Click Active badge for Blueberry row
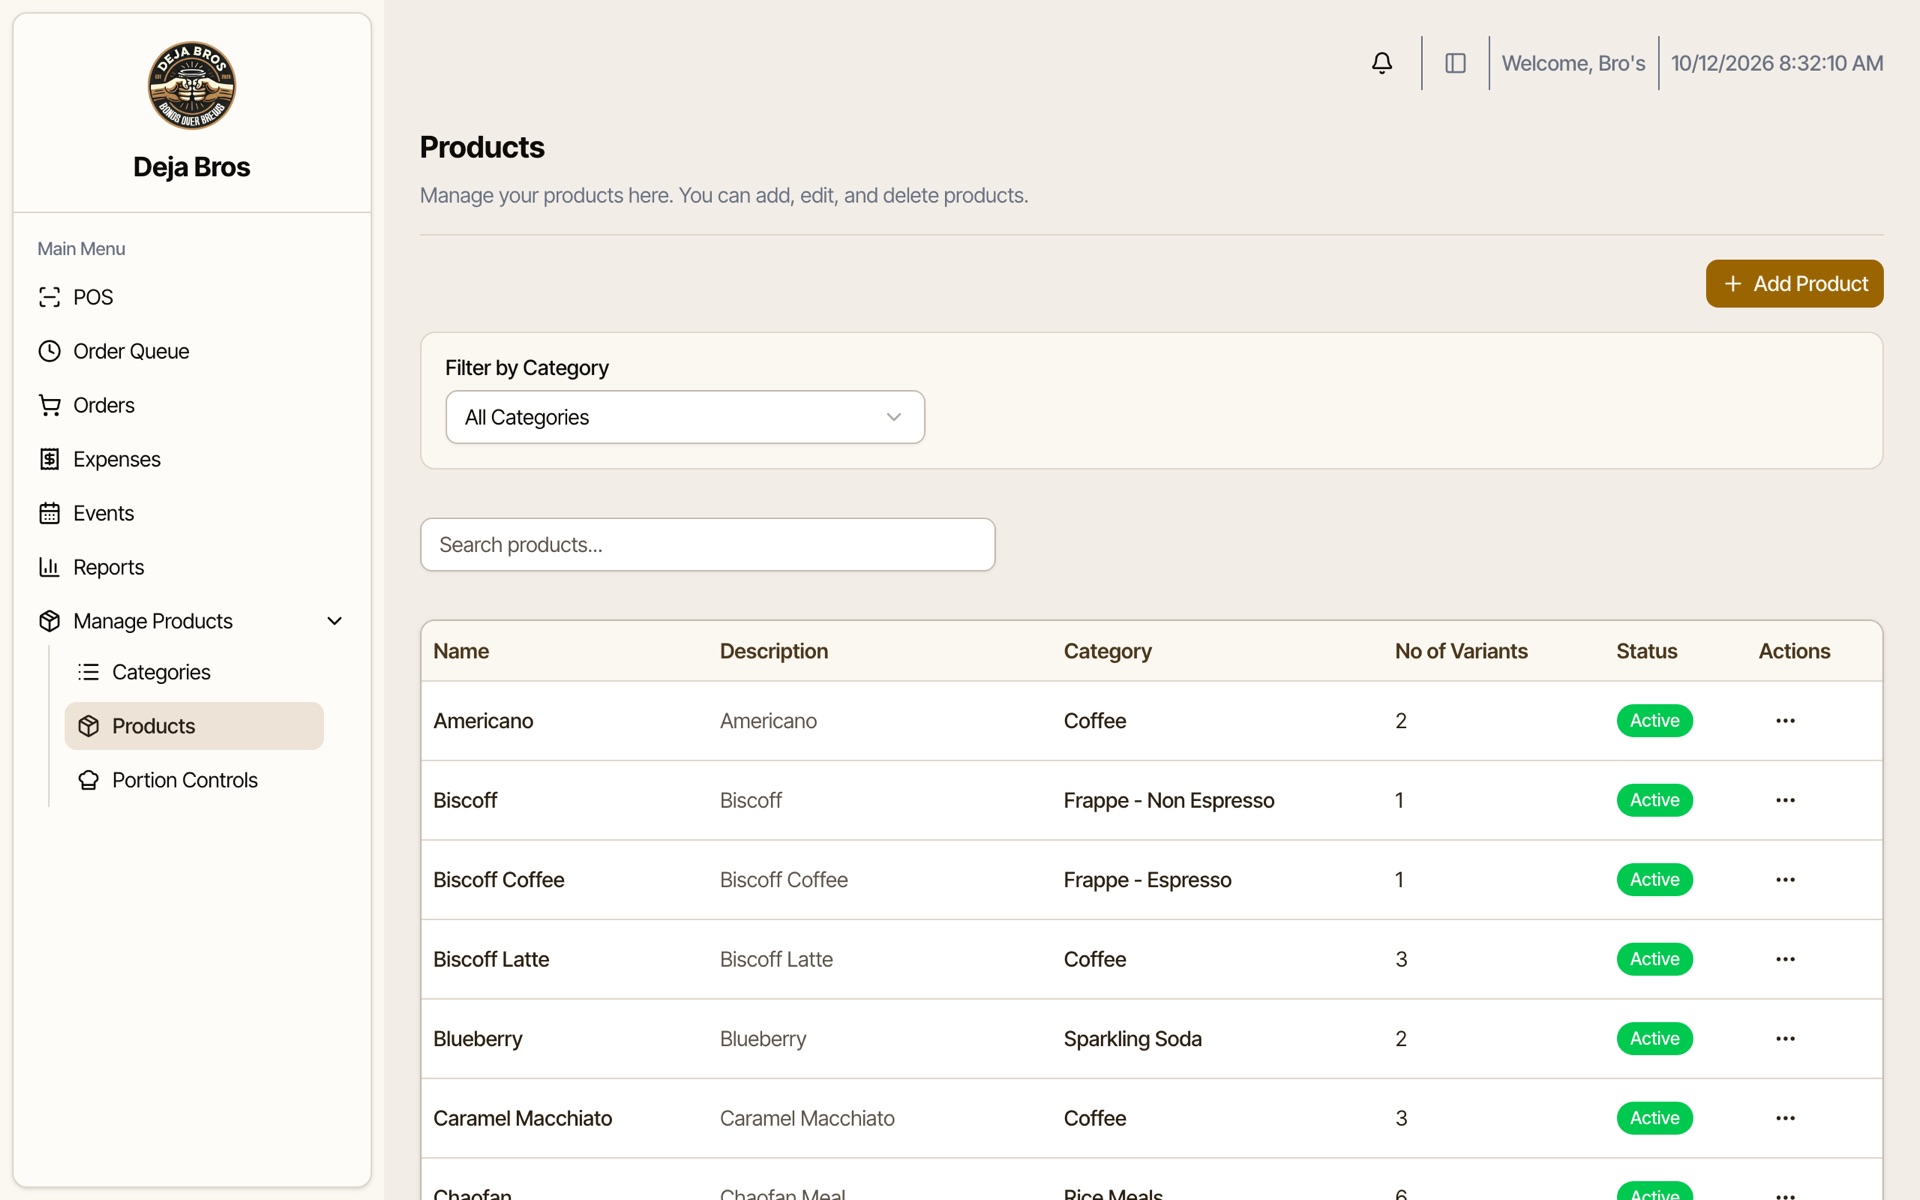Image resolution: width=1920 pixels, height=1200 pixels. (x=1654, y=1039)
